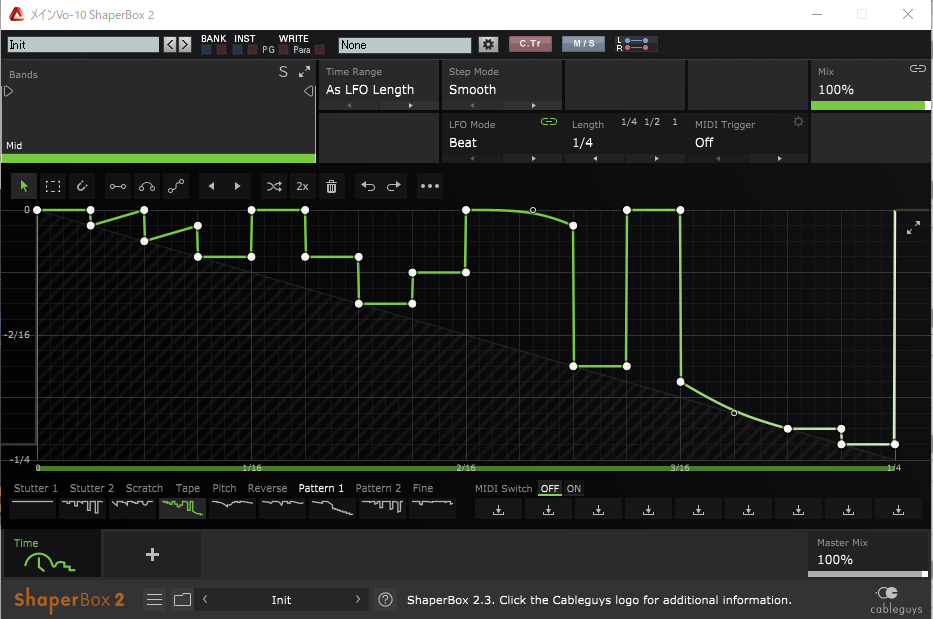This screenshot has width=933, height=619.
Task: Click the first MIDI Switch save slot
Action: [x=499, y=509]
